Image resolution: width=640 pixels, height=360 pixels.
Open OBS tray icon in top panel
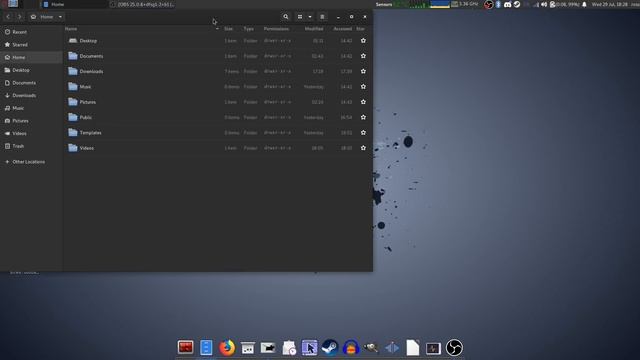click(488, 4)
